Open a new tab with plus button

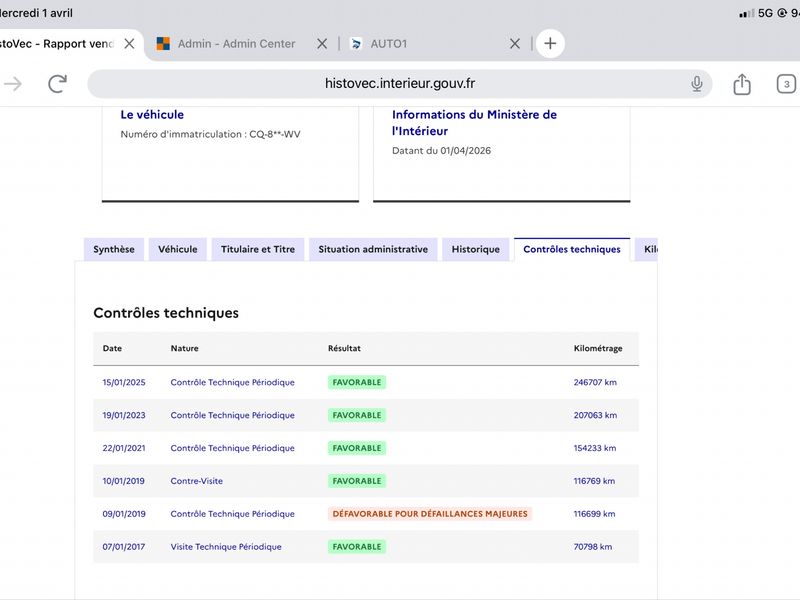coord(550,44)
